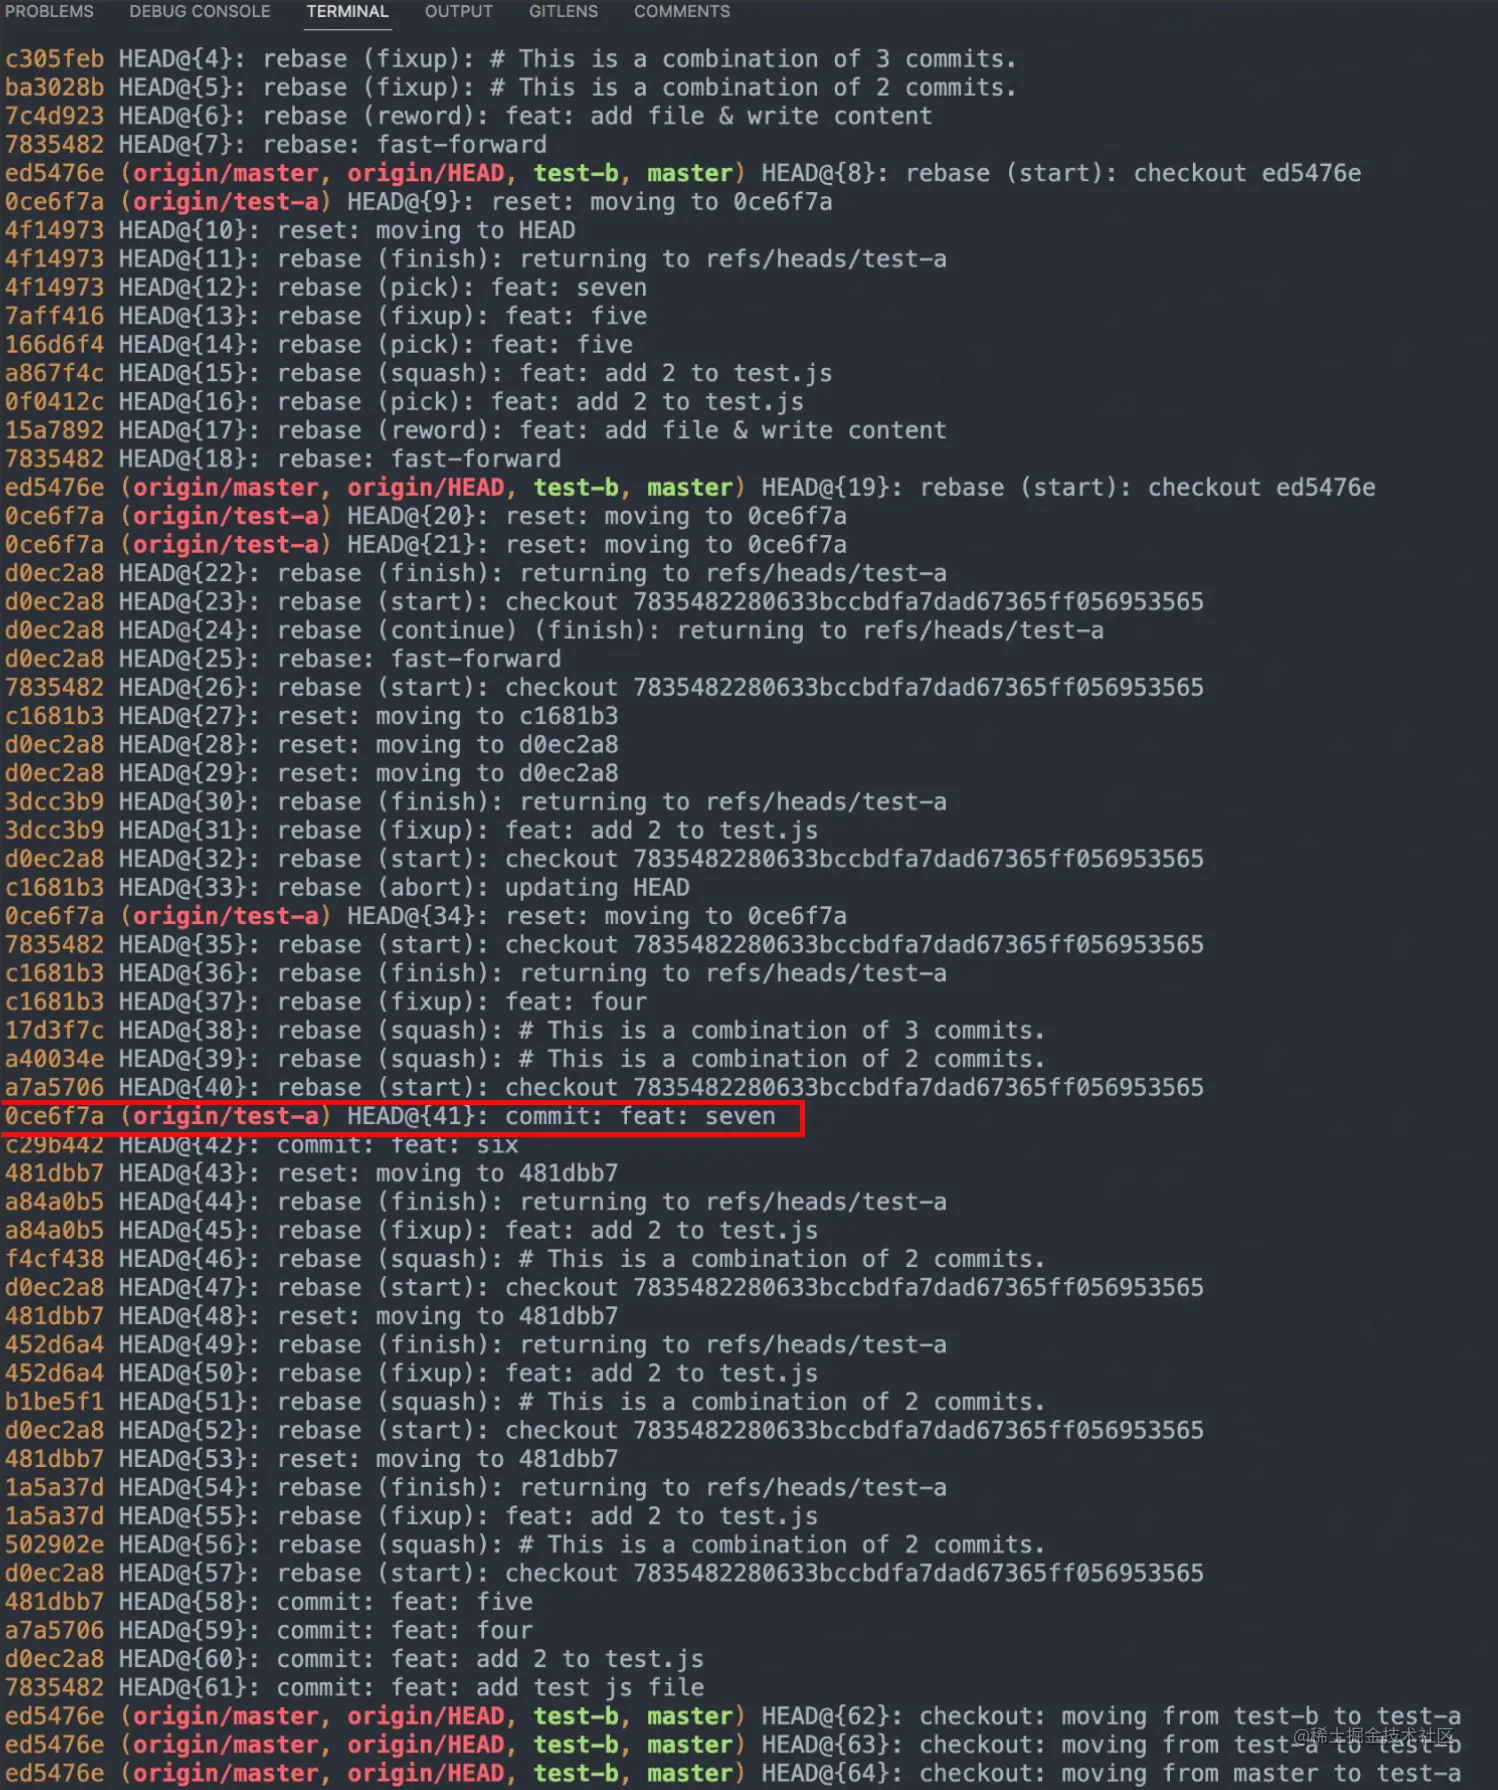
Task: Click hash 502902e on HEAD@{56} line
Action: (x=54, y=1545)
